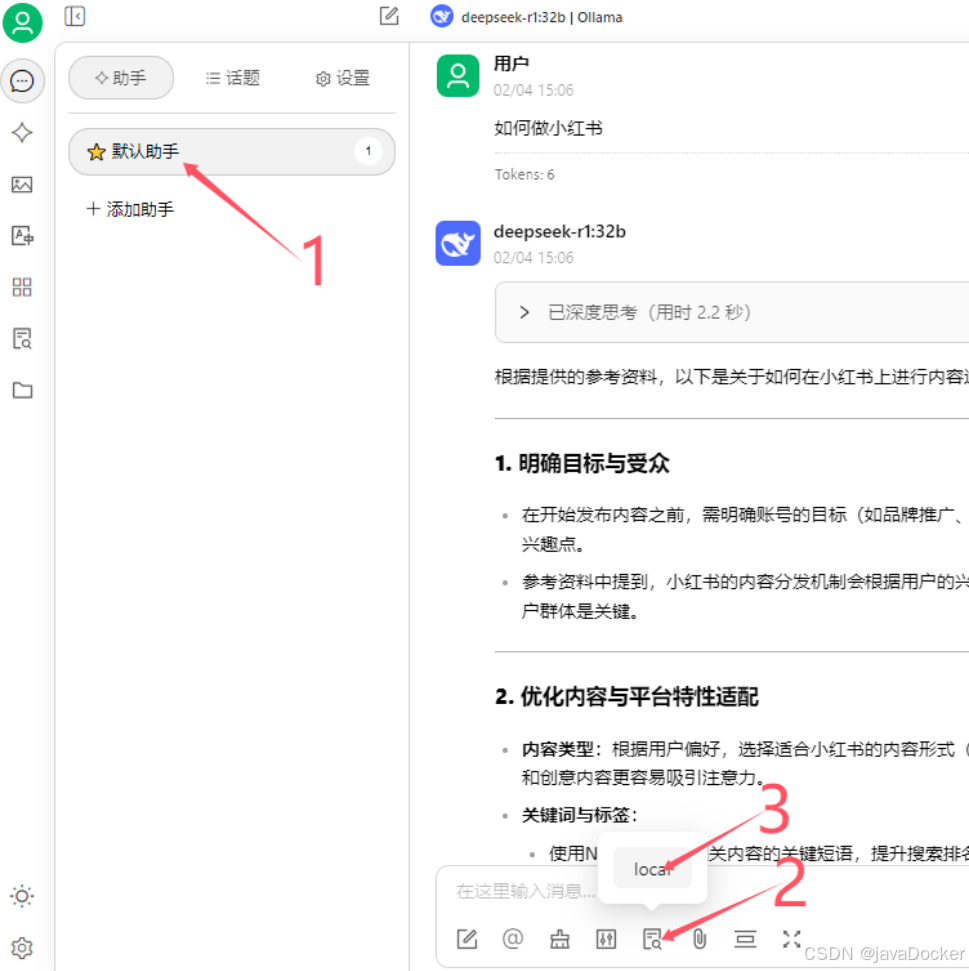The width and height of the screenshot is (969, 971).
Task: Focus the message input field
Action: tap(526, 891)
